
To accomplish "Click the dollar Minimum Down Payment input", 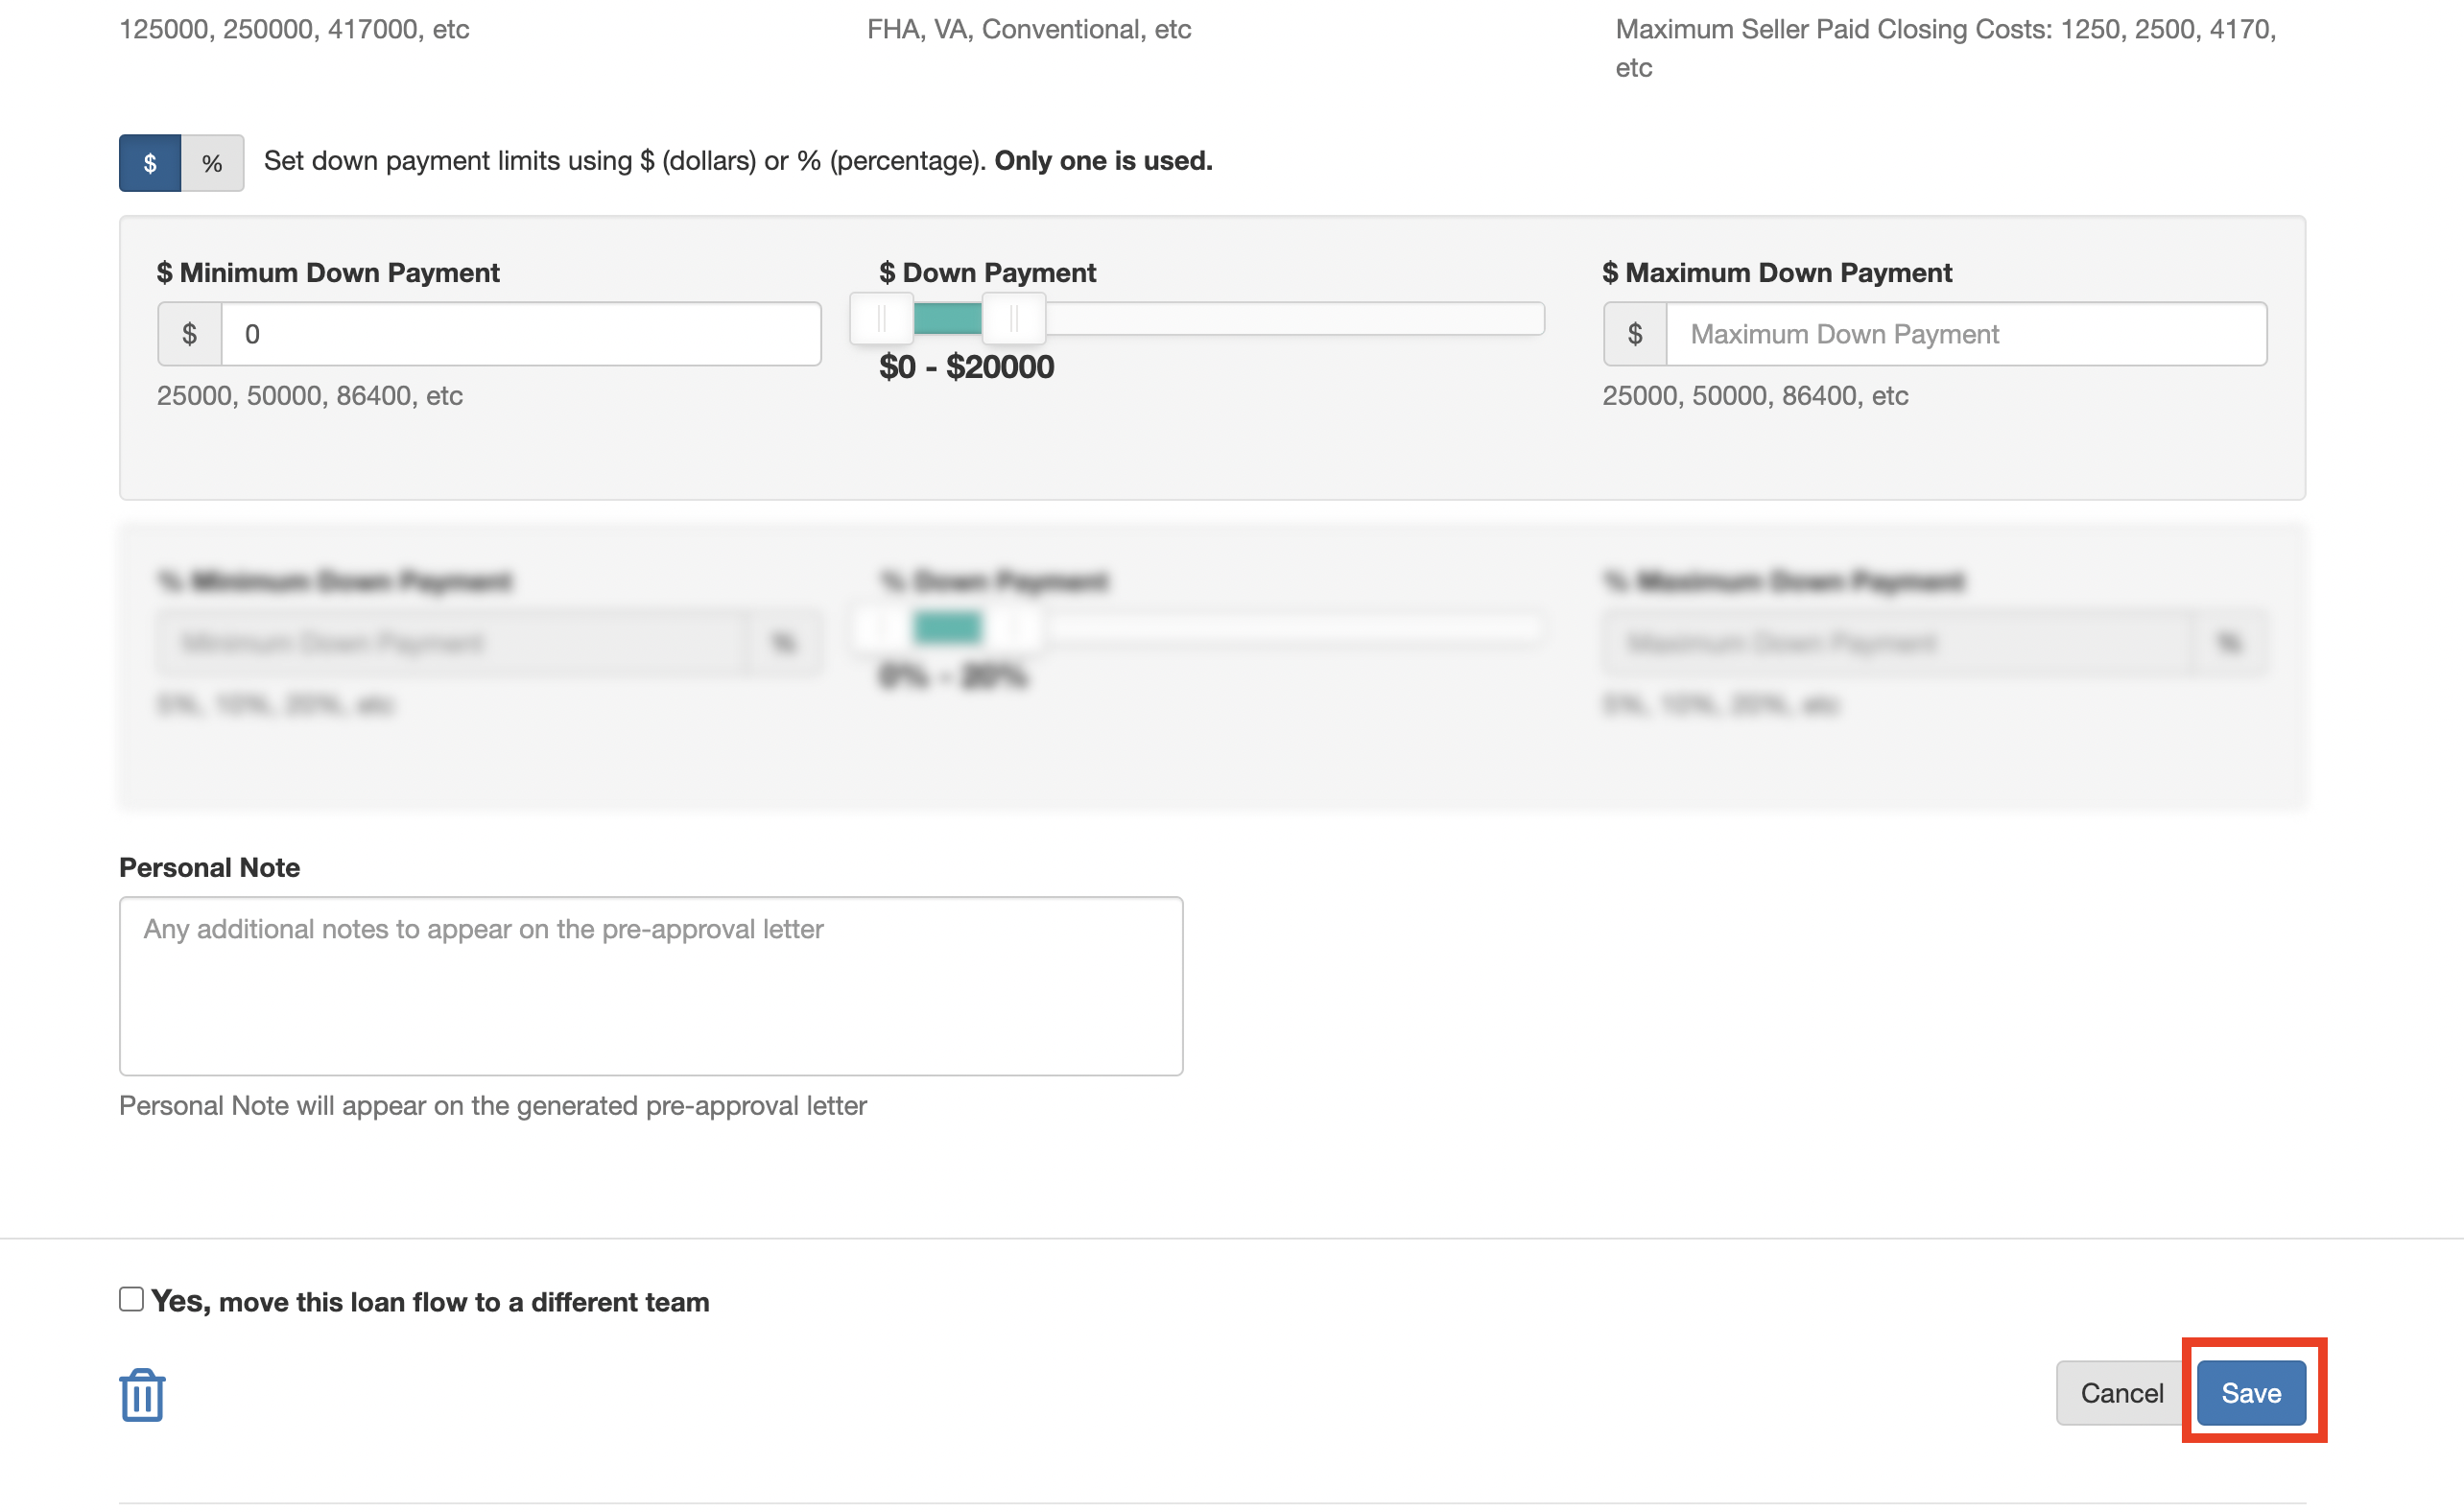I will [x=520, y=334].
